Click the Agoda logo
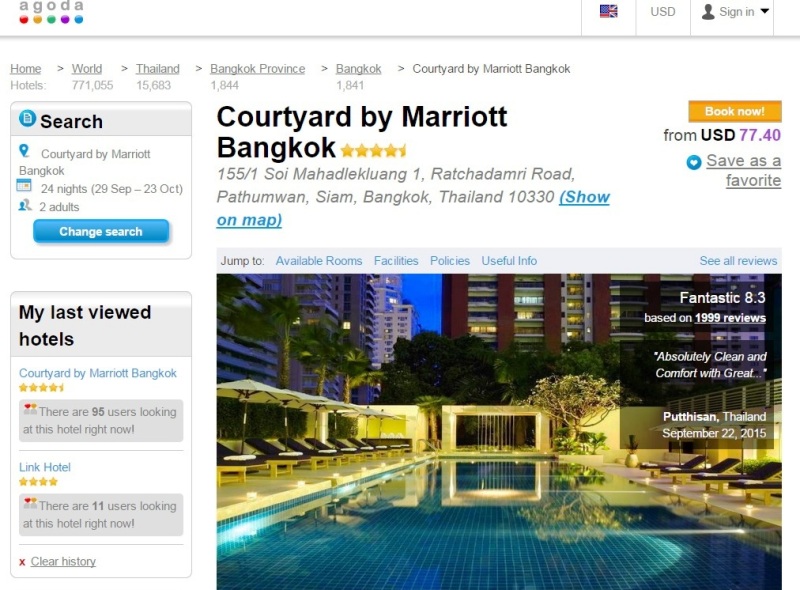 (x=51, y=12)
